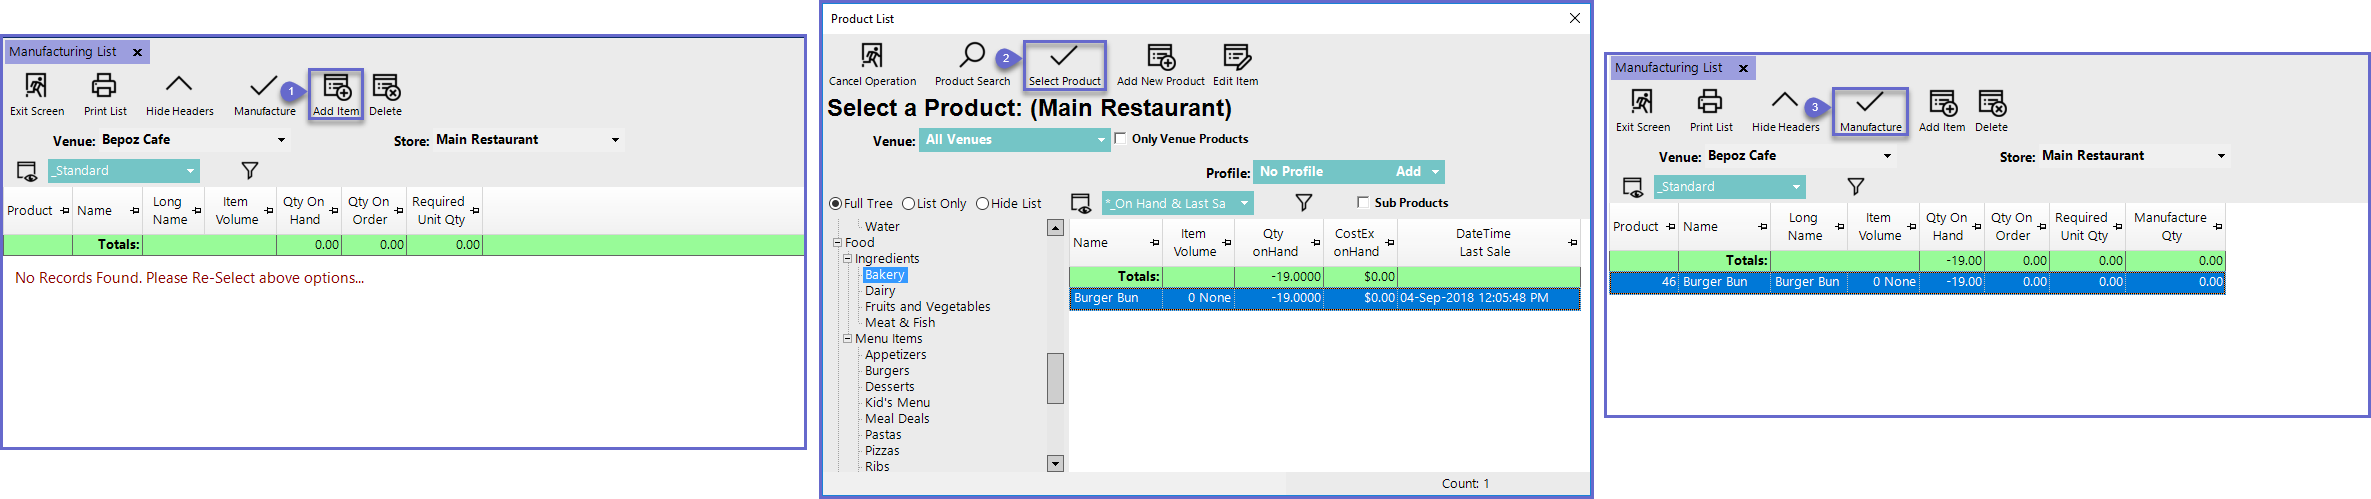
Task: Confirm with the Select Product checkmark icon
Action: 1064,56
